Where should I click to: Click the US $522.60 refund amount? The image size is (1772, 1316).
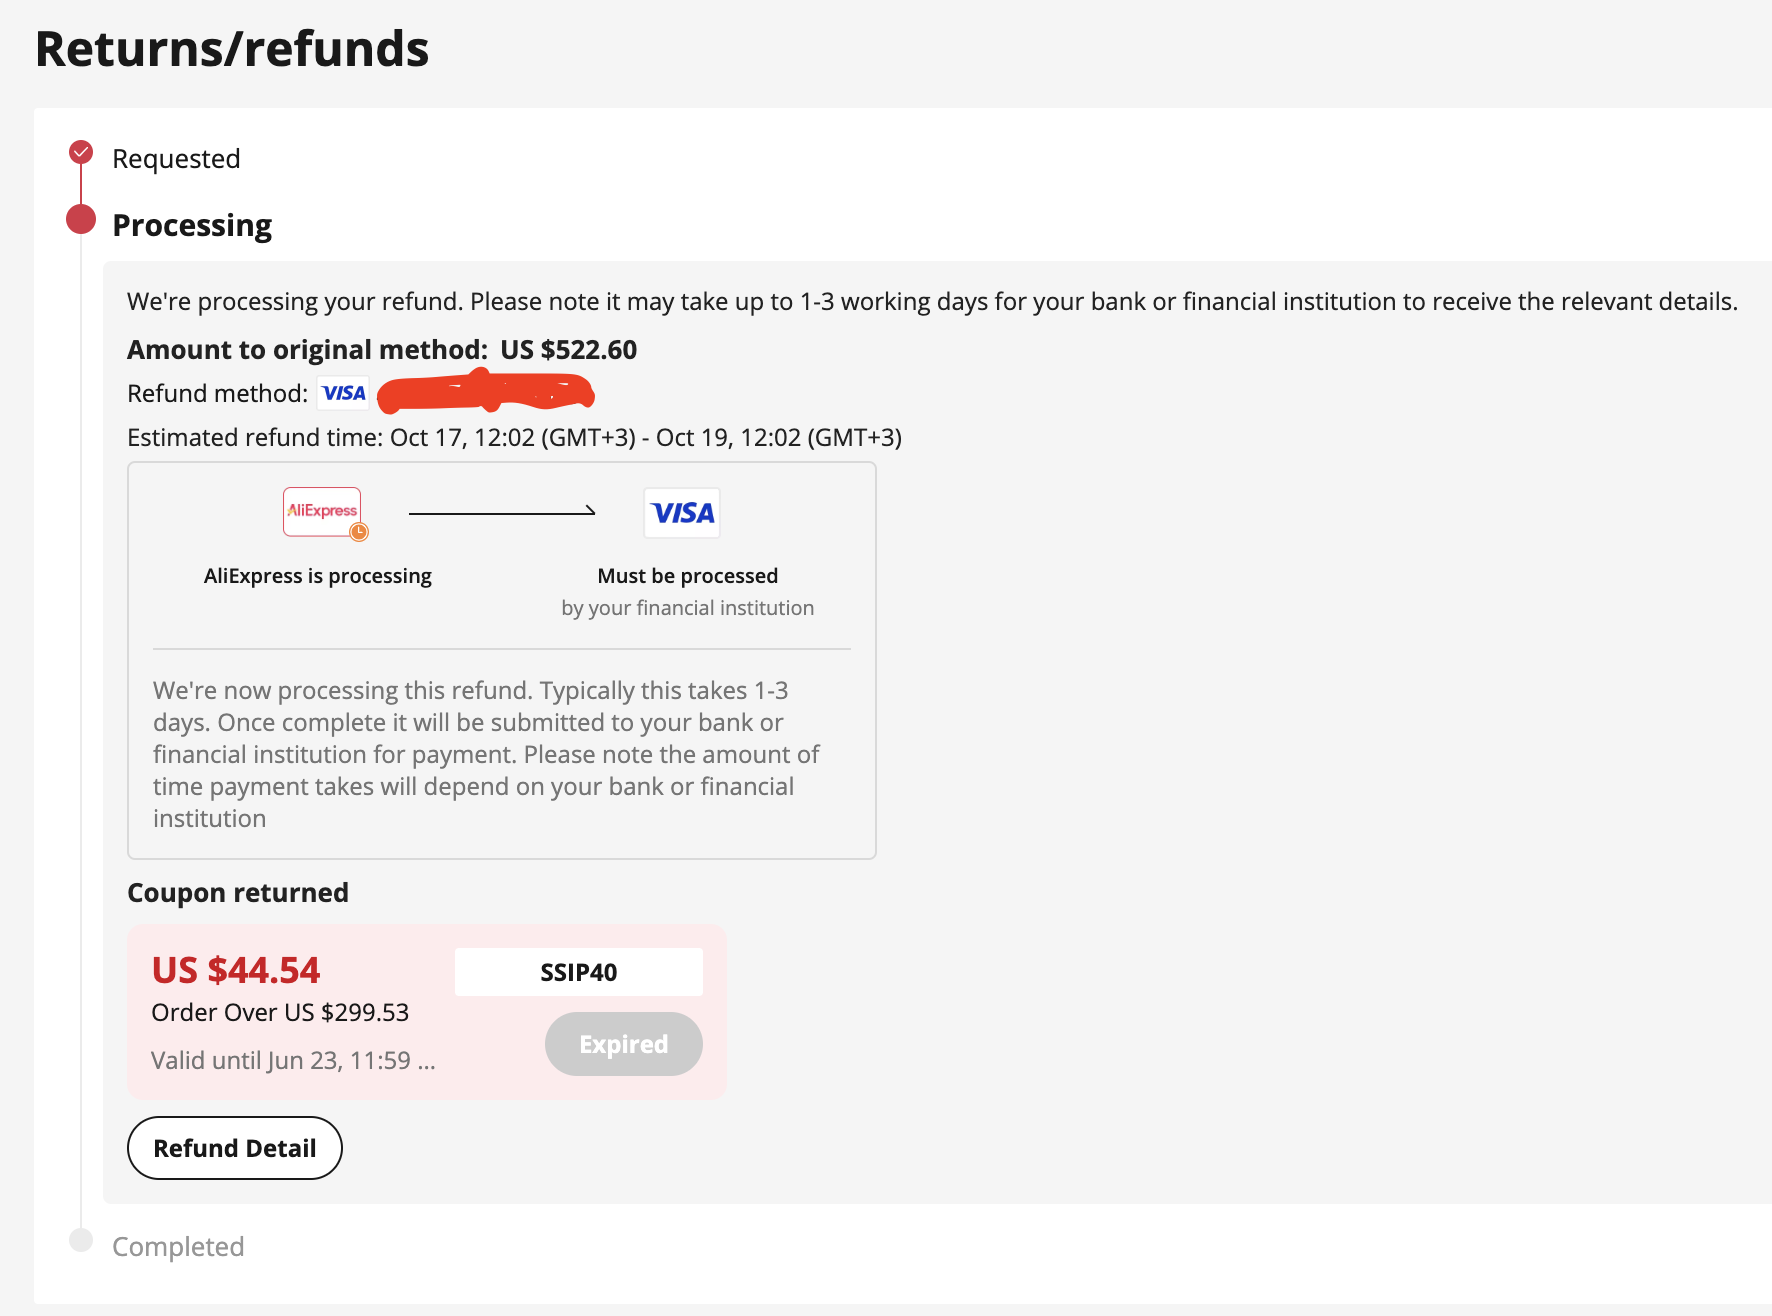pyautogui.click(x=568, y=349)
